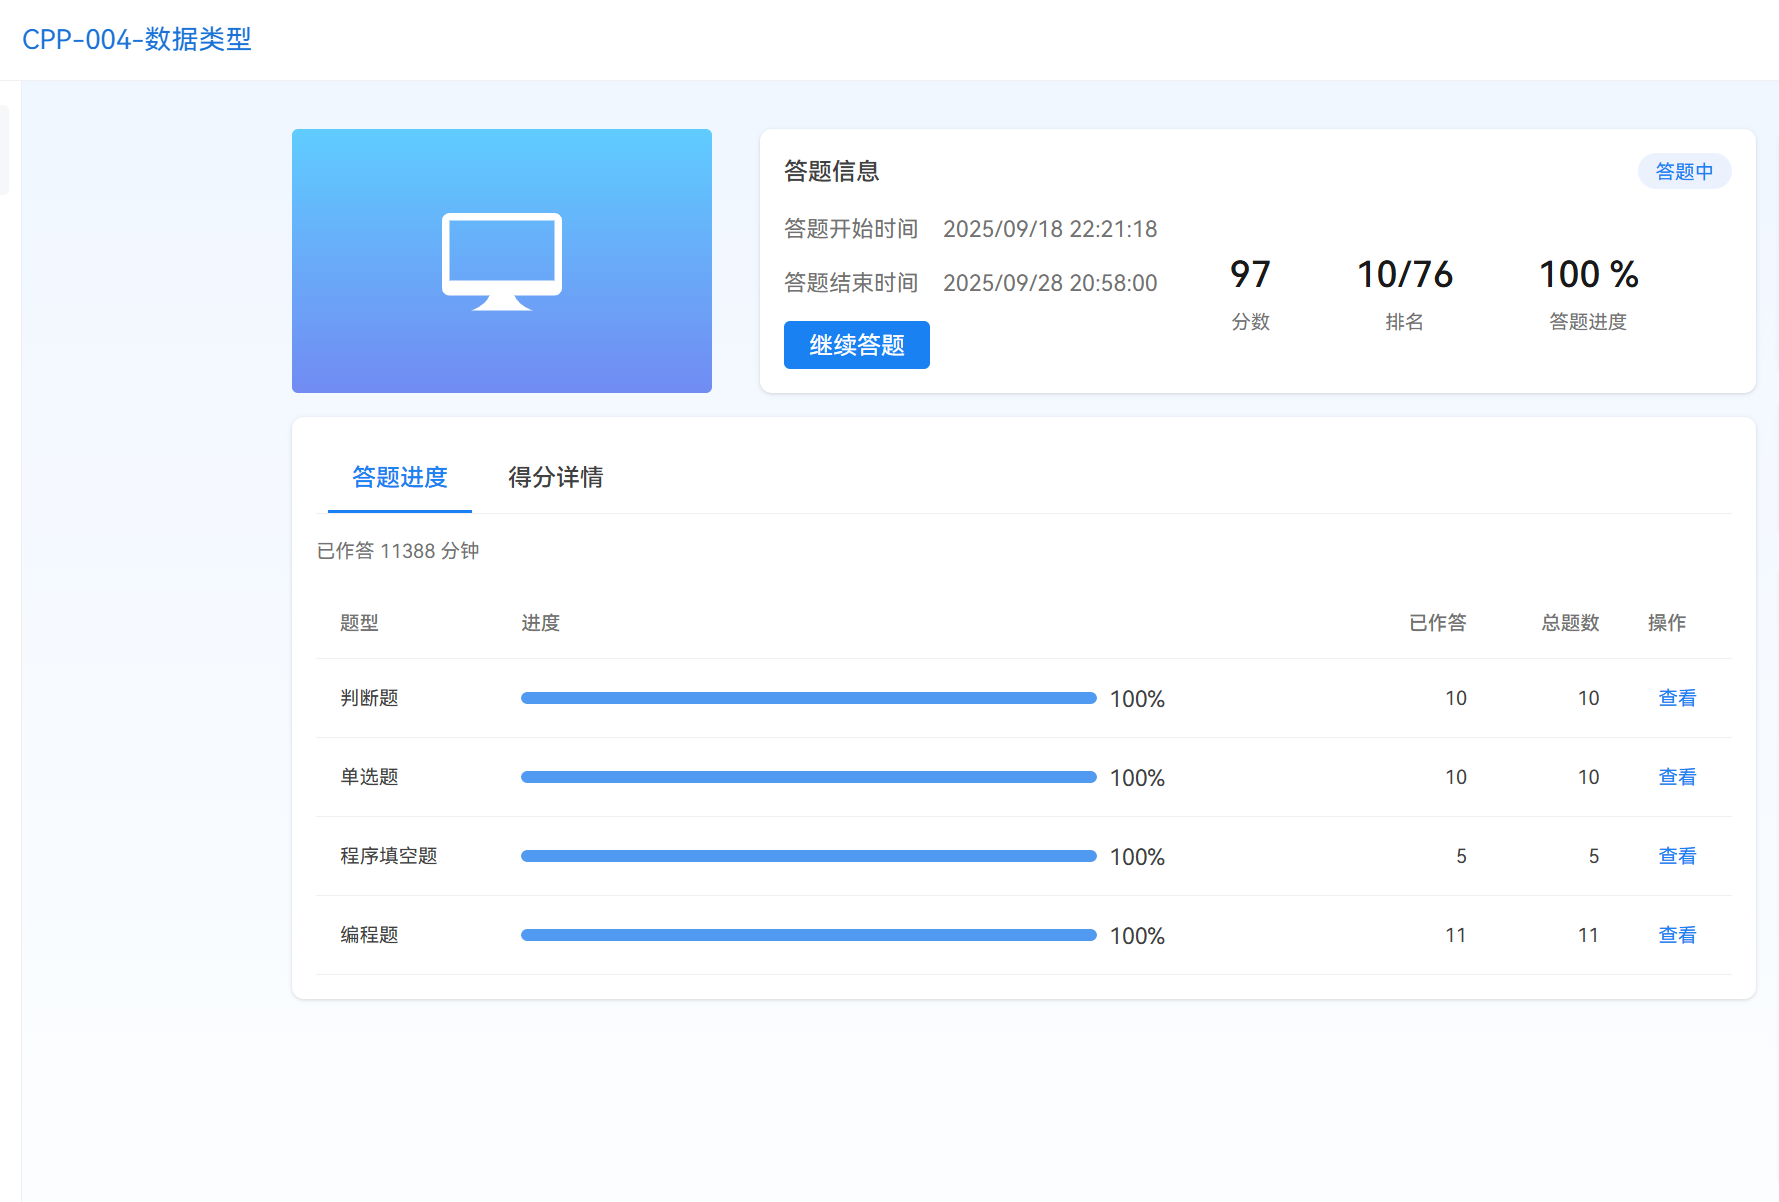Click the 操作 column header
This screenshot has height=1202, width=1779.
(1667, 623)
